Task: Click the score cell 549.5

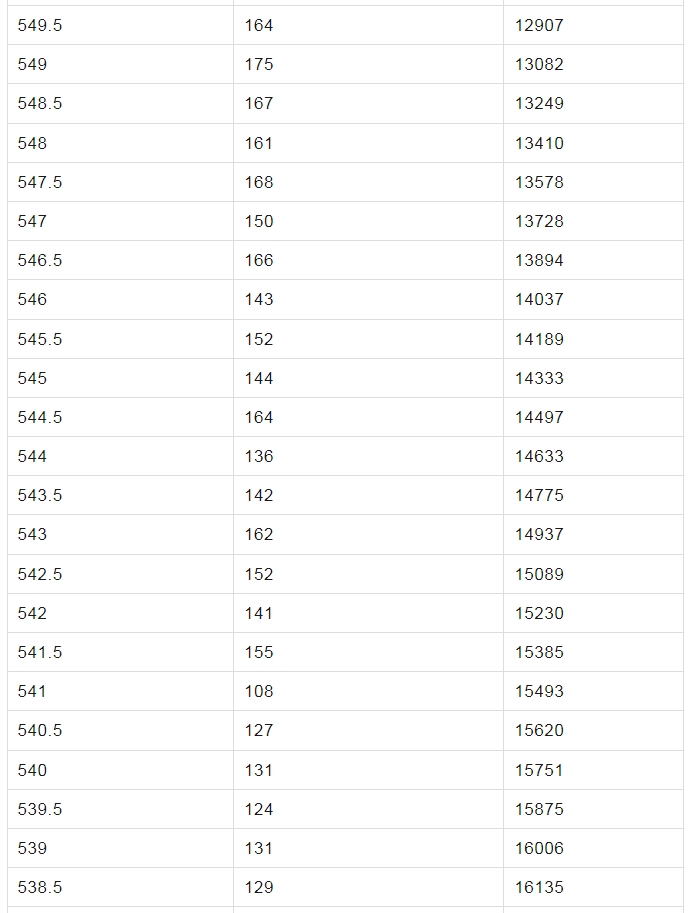Action: click(40, 25)
